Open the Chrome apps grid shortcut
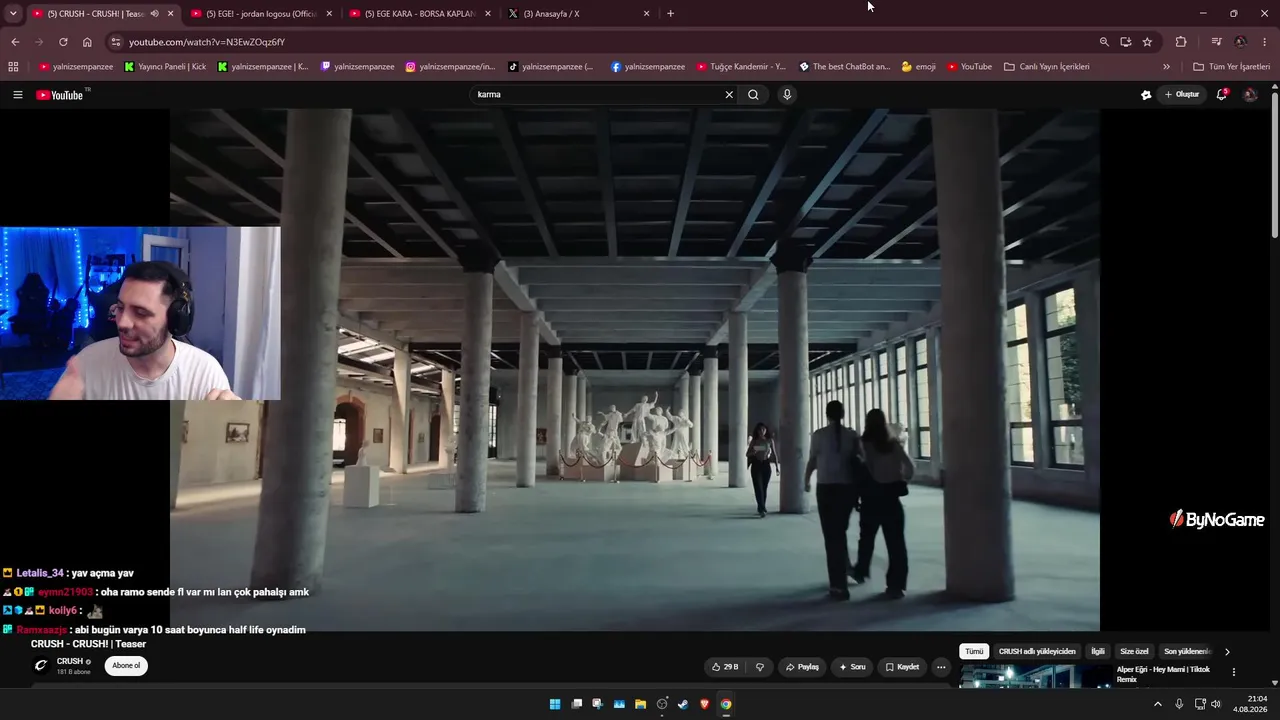Image resolution: width=1280 pixels, height=720 pixels. pos(13,67)
